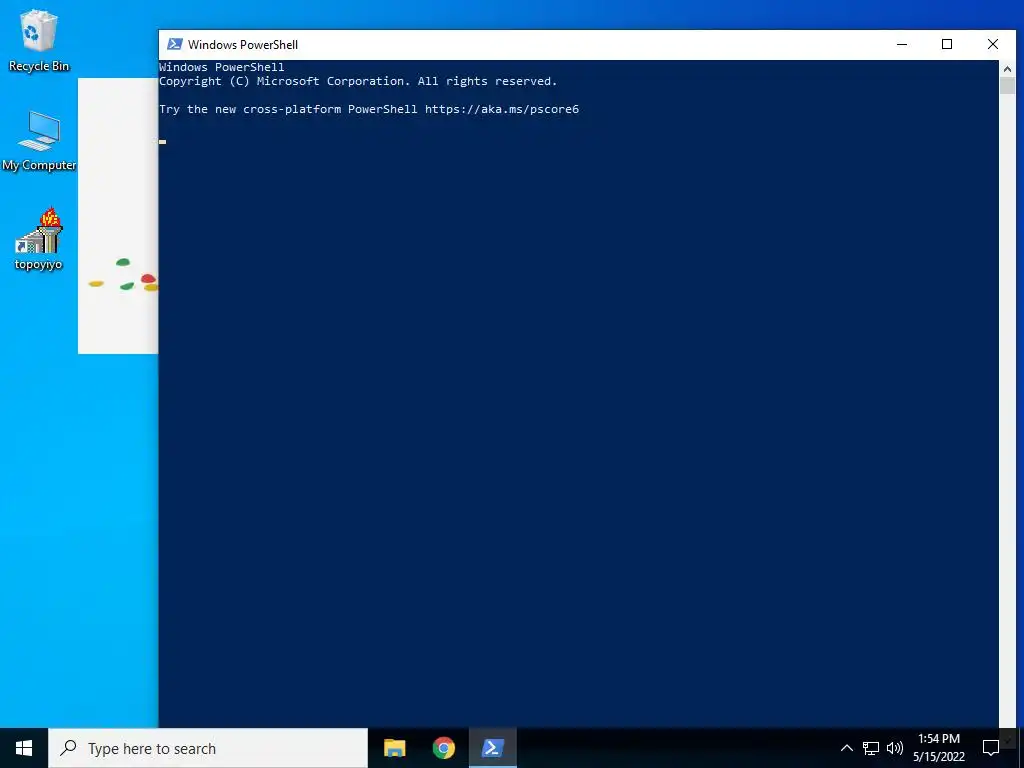1024x768 pixels.
Task: Open File Explorer from the taskbar
Action: click(x=394, y=748)
